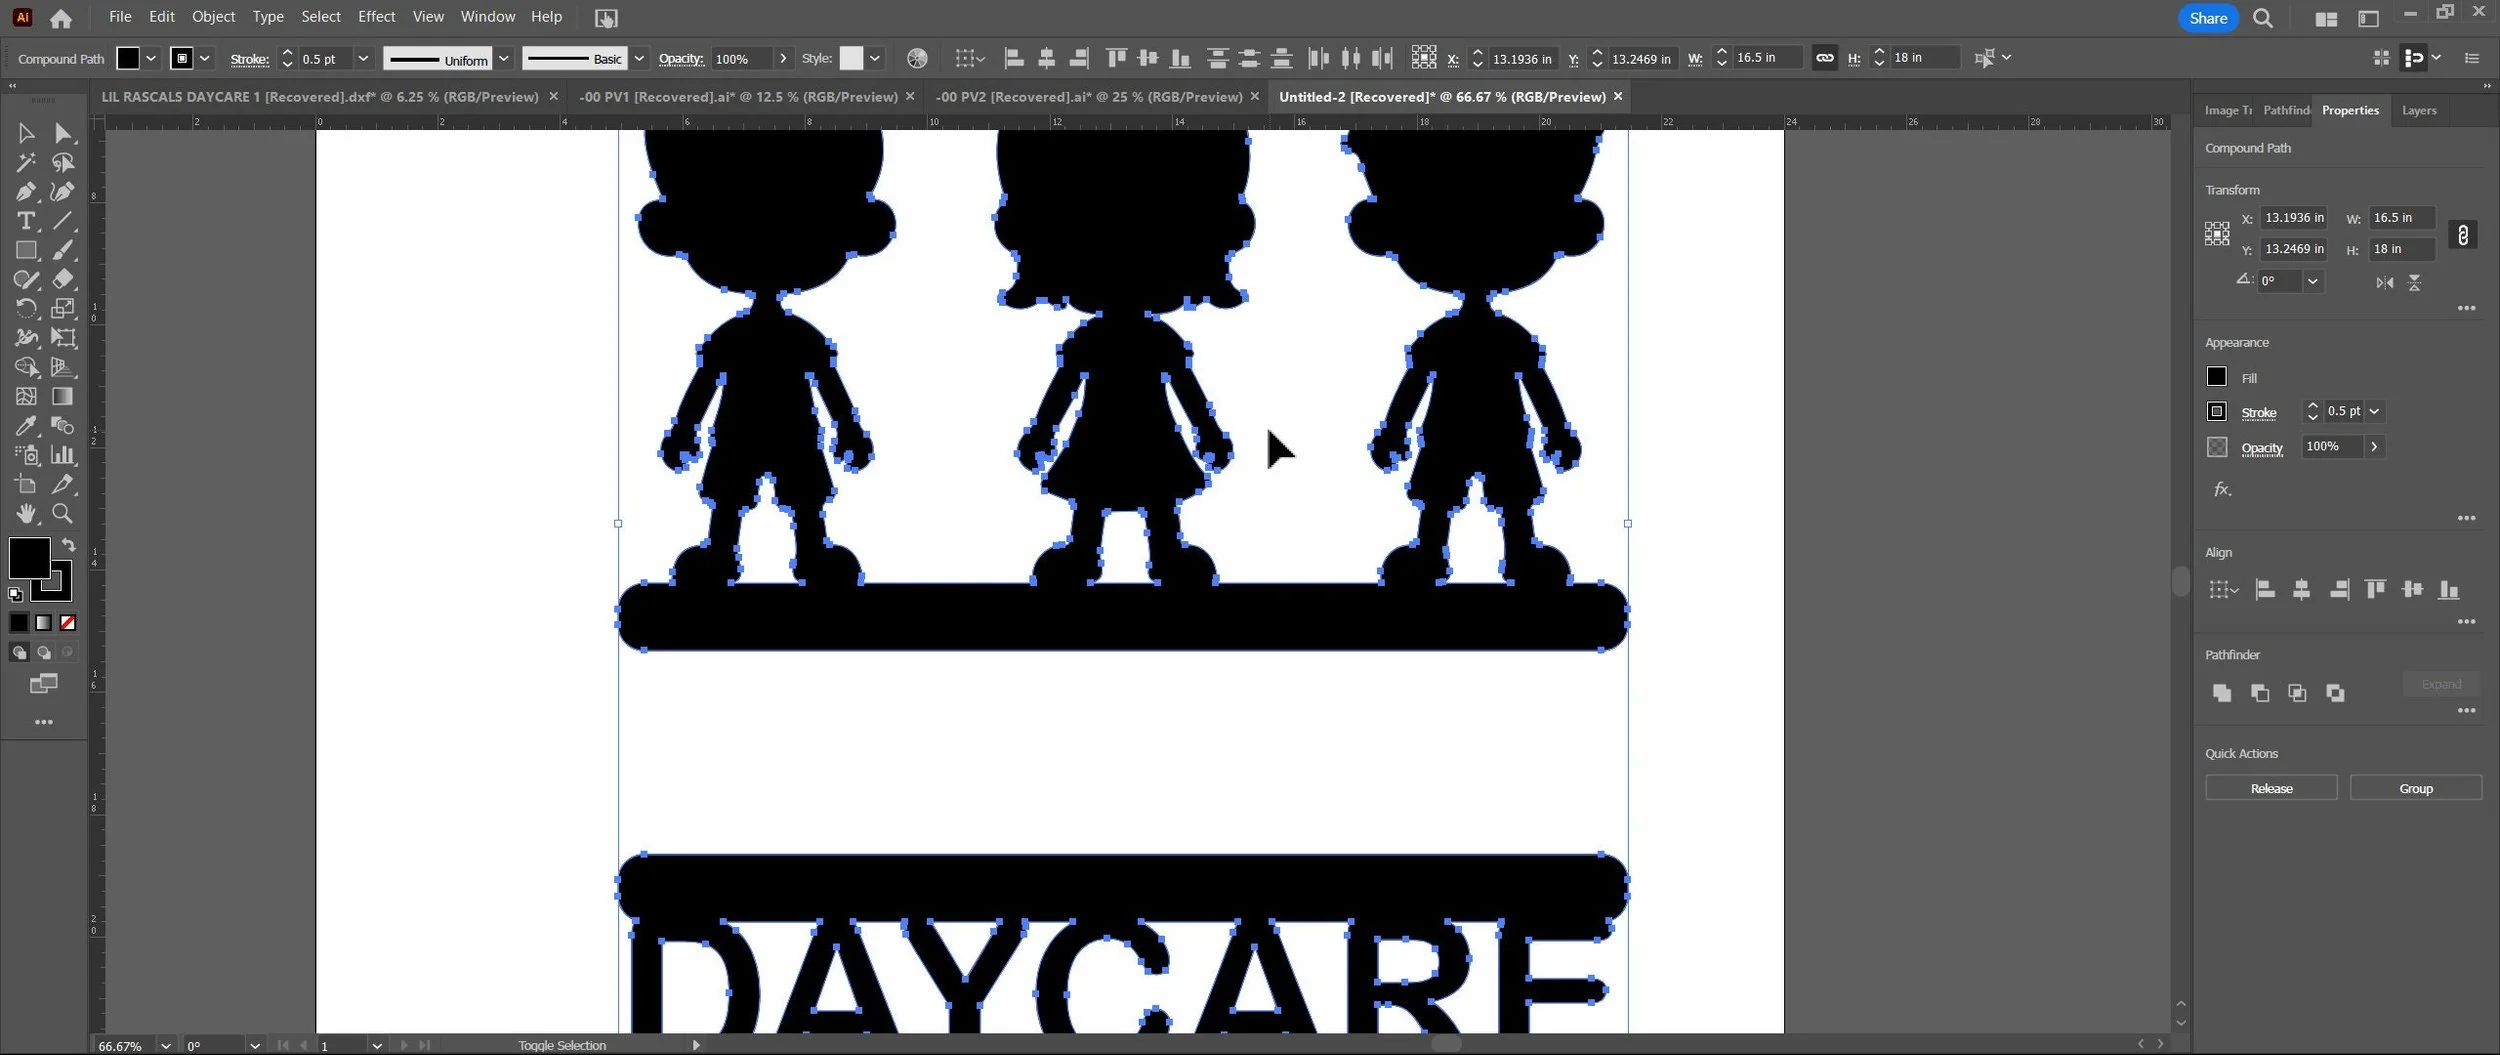Select the Scale tool
The height and width of the screenshot is (1055, 2500).
[x=63, y=308]
